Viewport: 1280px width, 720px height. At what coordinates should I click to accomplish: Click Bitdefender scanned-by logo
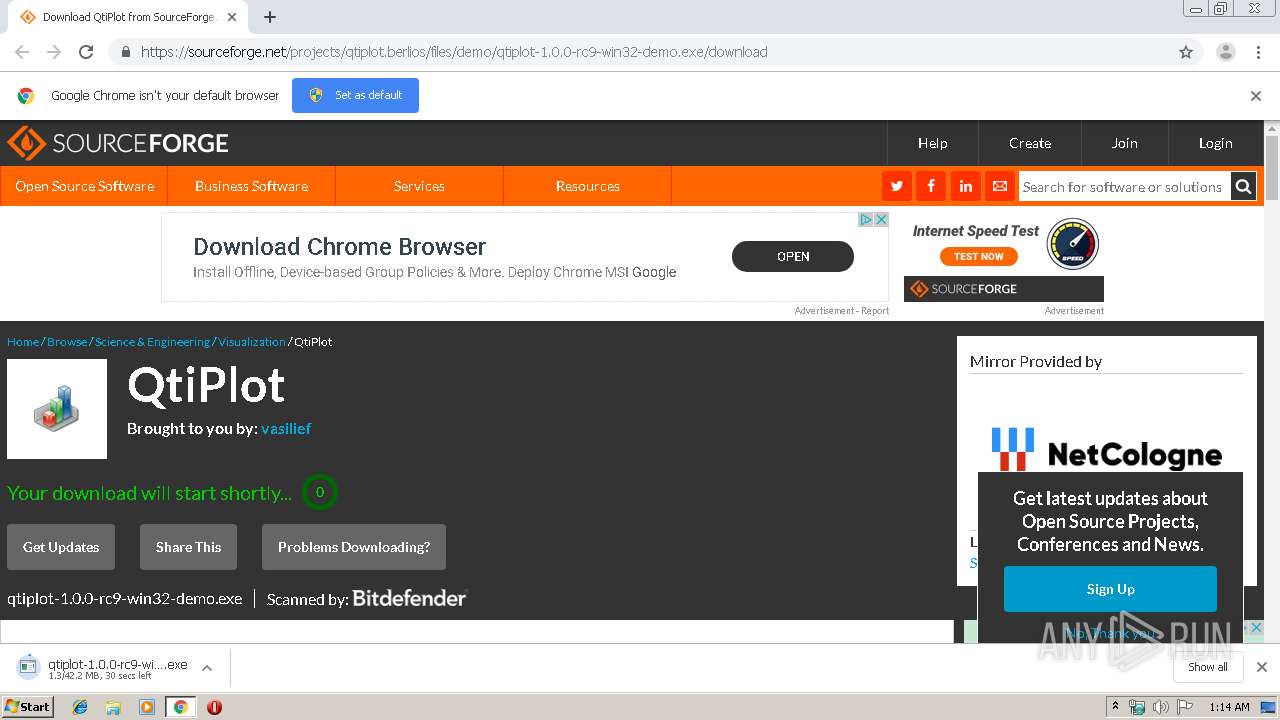coord(409,598)
